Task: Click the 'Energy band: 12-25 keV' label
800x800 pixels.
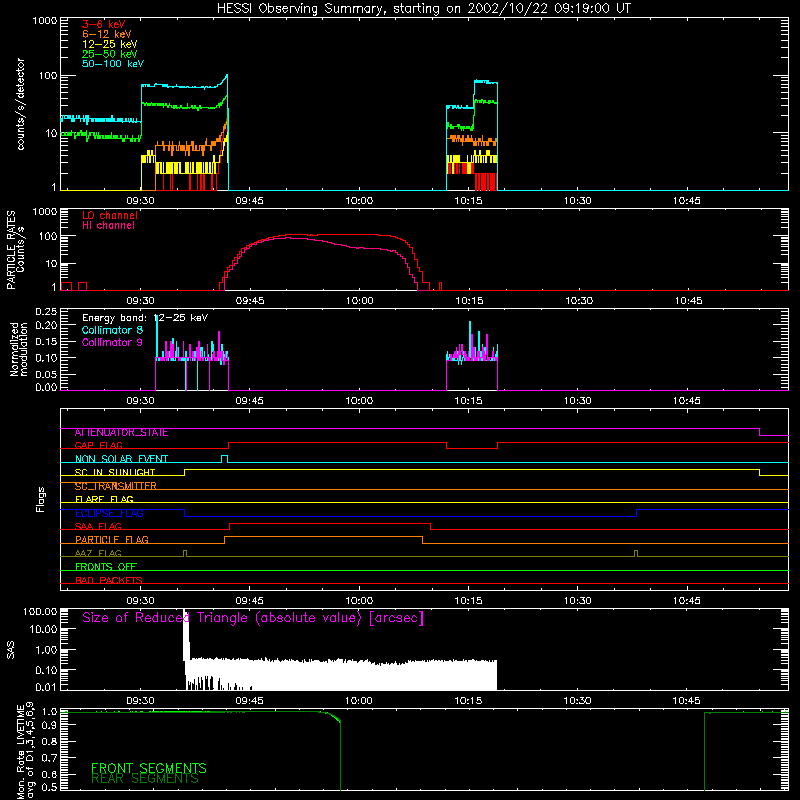Action: click(x=145, y=318)
